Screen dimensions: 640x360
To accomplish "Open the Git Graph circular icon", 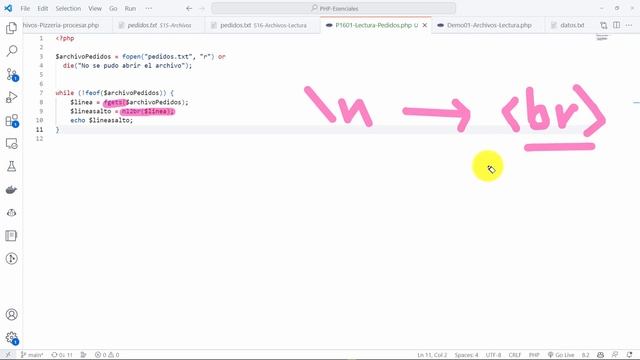I will 11,259.
